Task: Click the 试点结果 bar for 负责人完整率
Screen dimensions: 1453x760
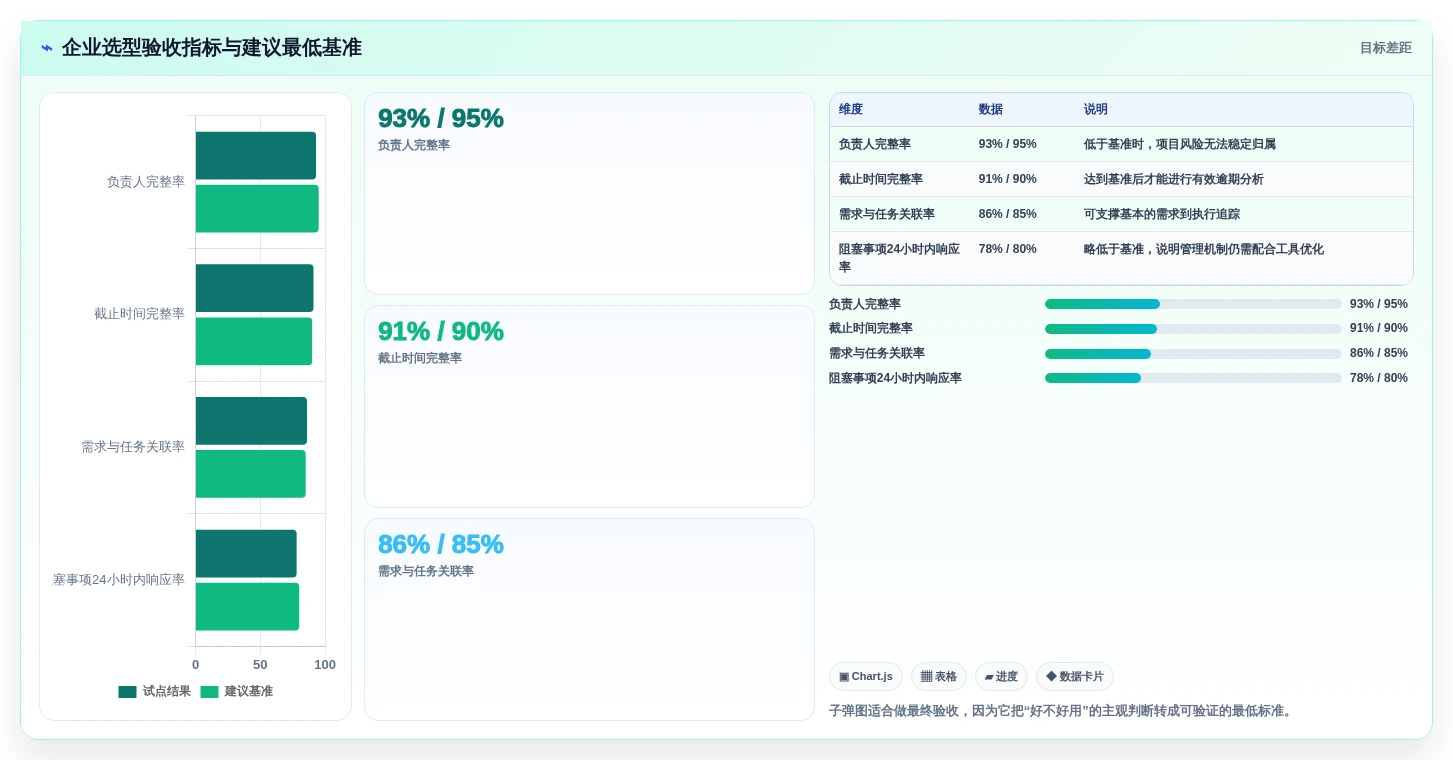Action: click(x=256, y=156)
